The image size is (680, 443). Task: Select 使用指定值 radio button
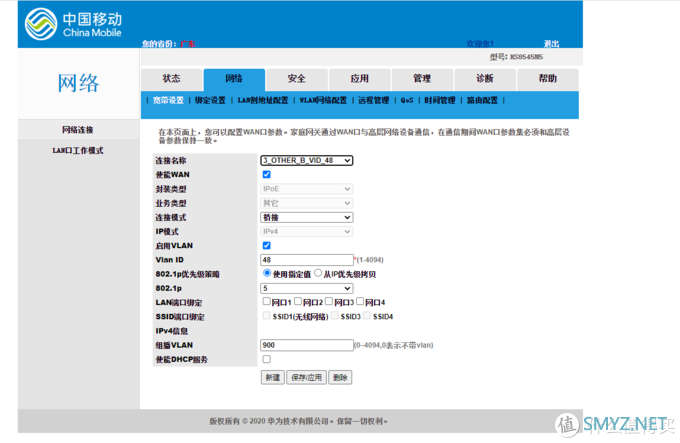click(267, 273)
